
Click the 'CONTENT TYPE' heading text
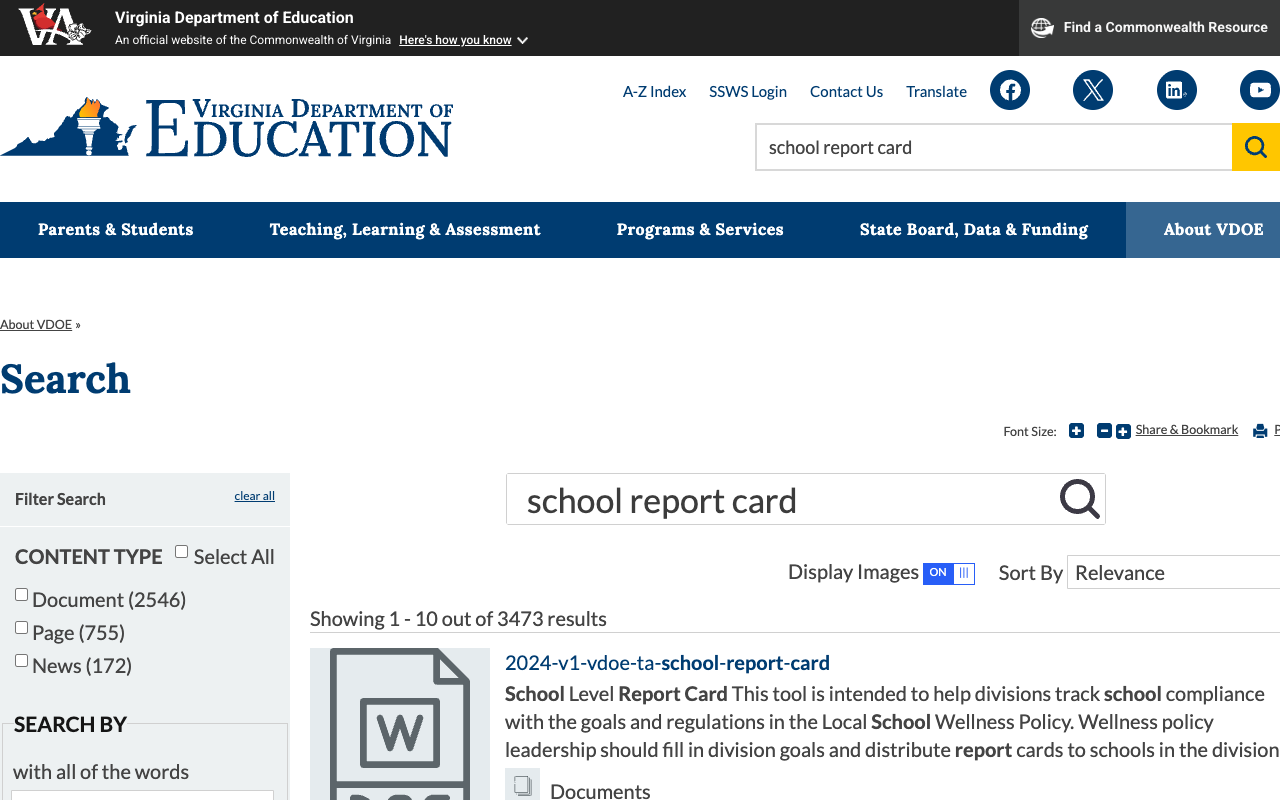pos(89,557)
